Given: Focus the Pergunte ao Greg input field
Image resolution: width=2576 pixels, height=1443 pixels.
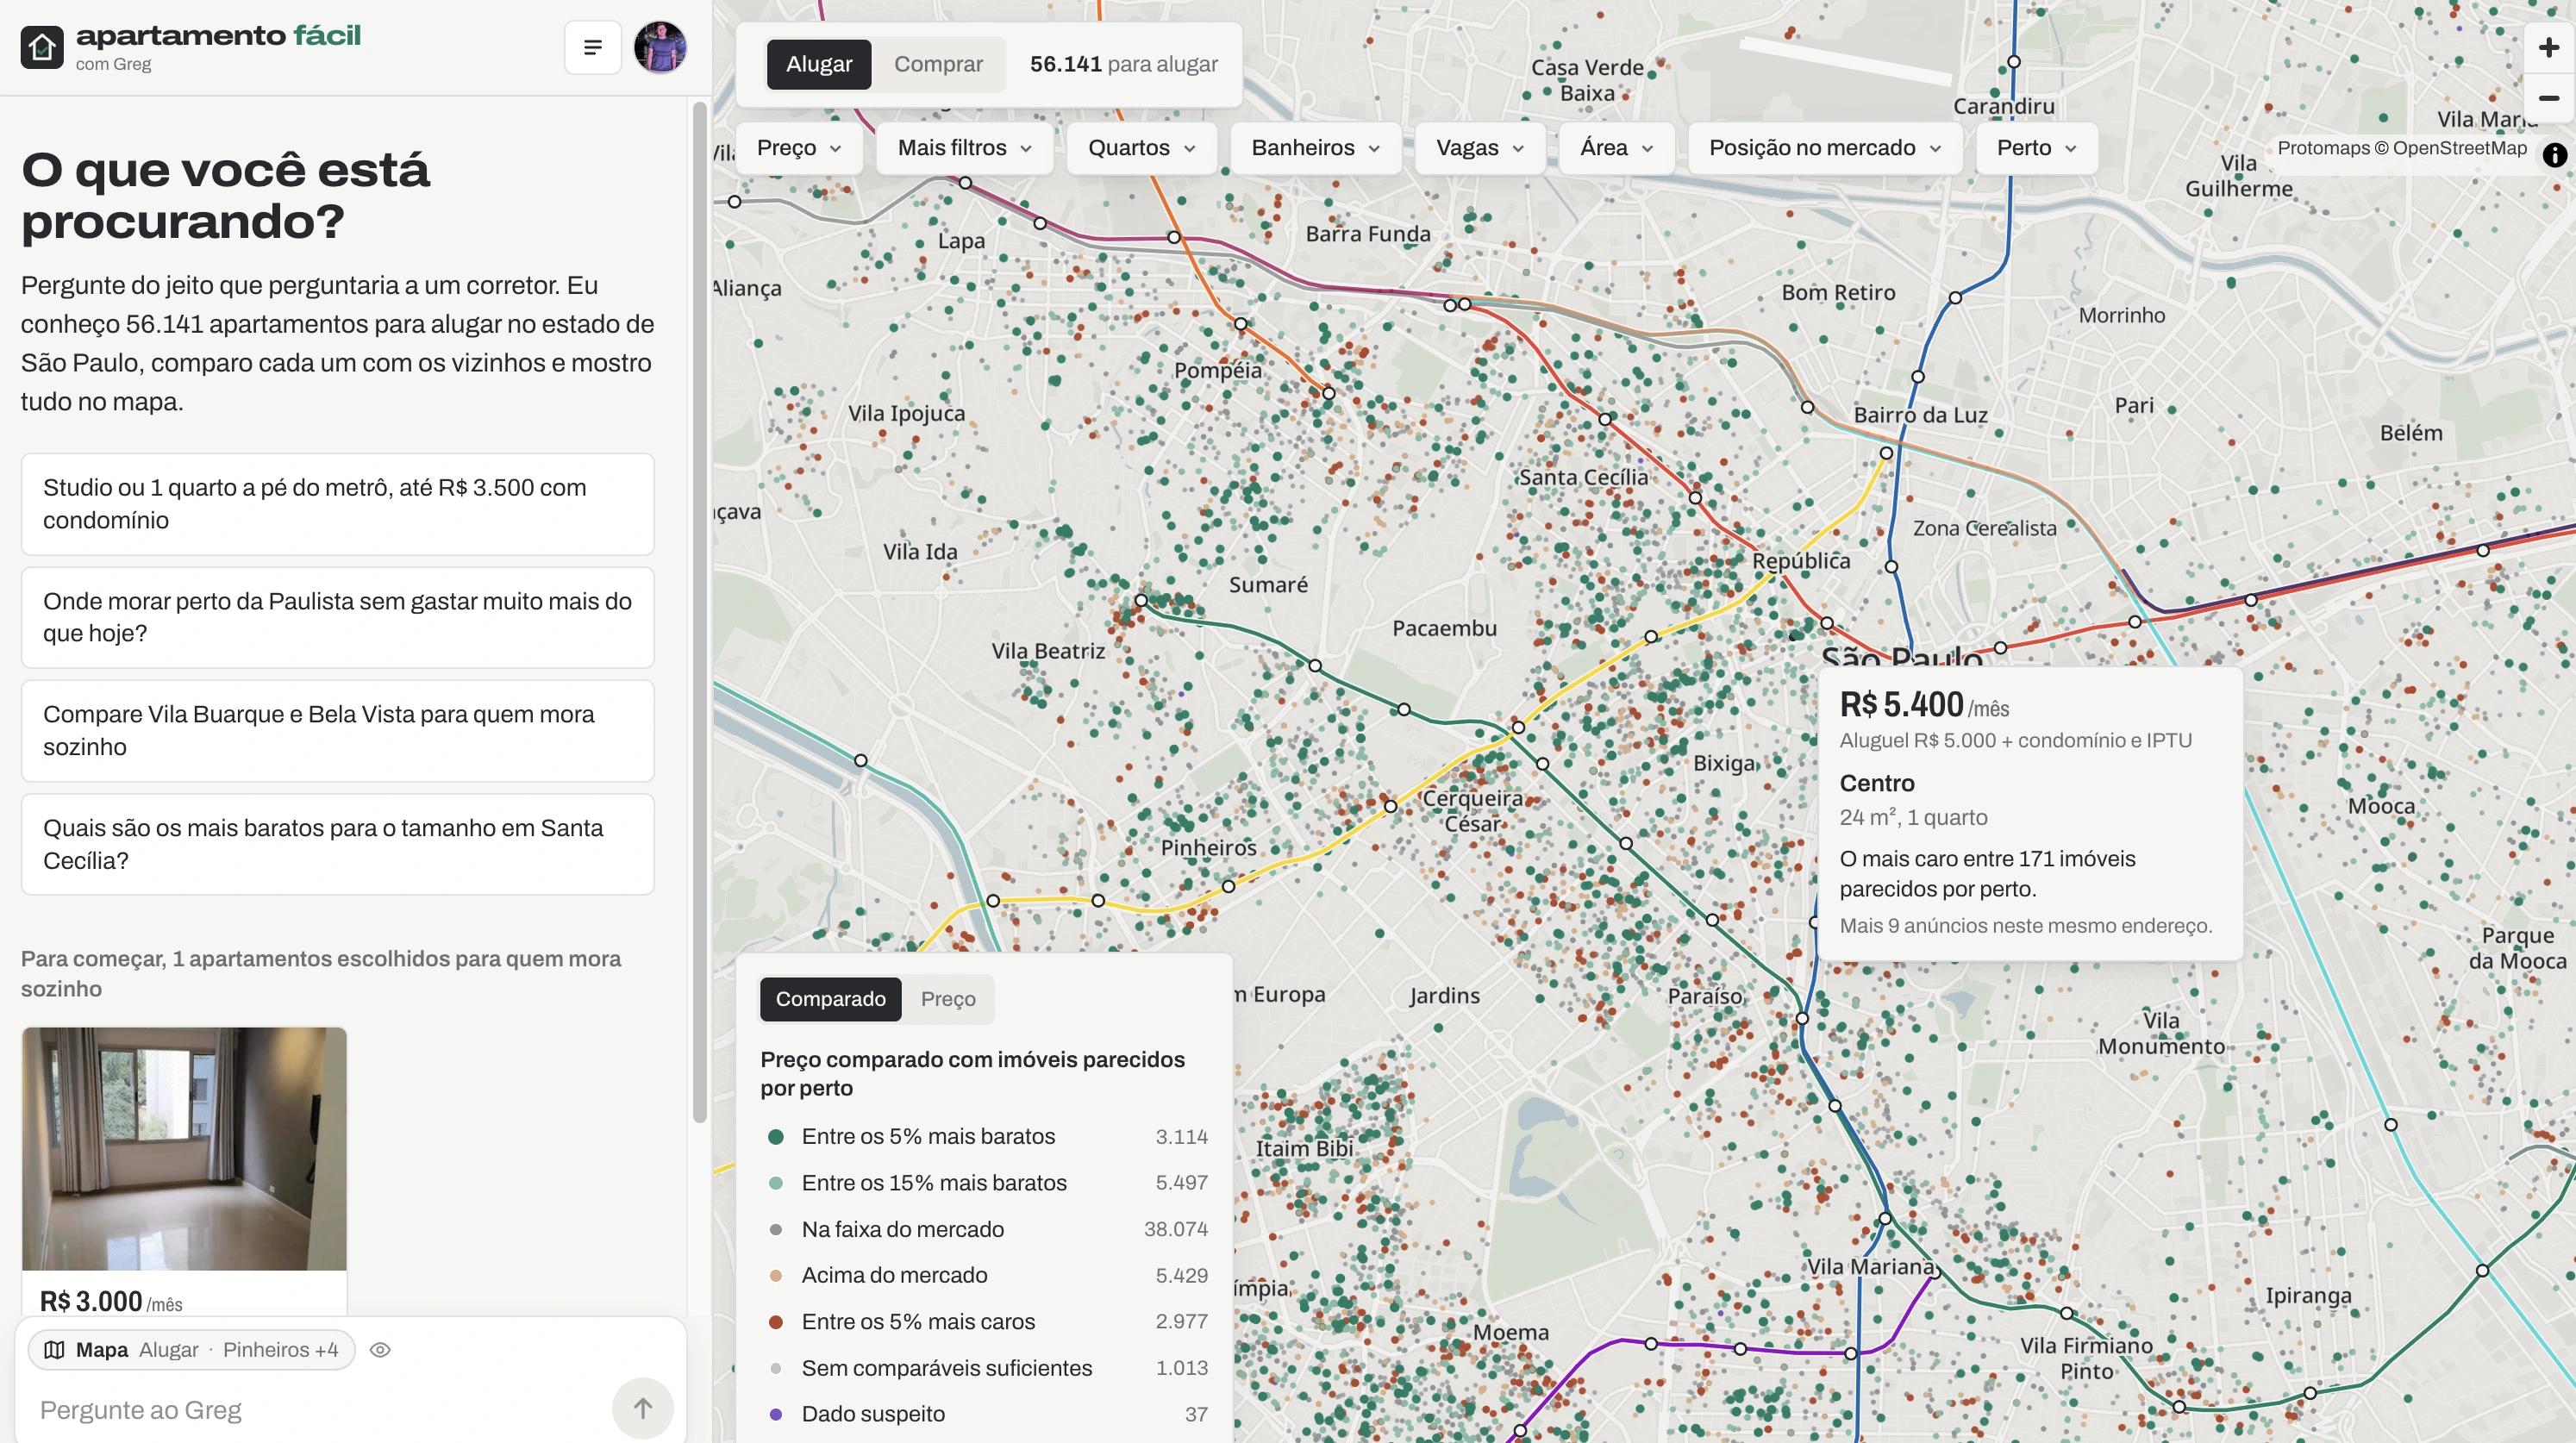Looking at the screenshot, I should (320, 1409).
